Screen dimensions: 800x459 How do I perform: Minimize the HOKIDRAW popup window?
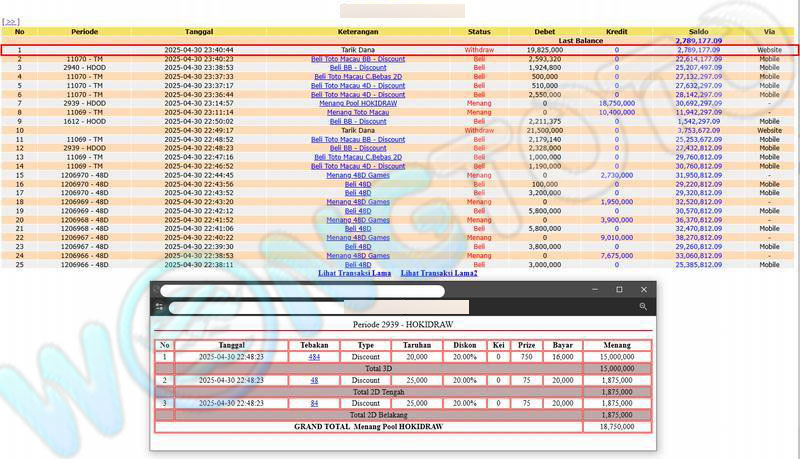tap(594, 290)
